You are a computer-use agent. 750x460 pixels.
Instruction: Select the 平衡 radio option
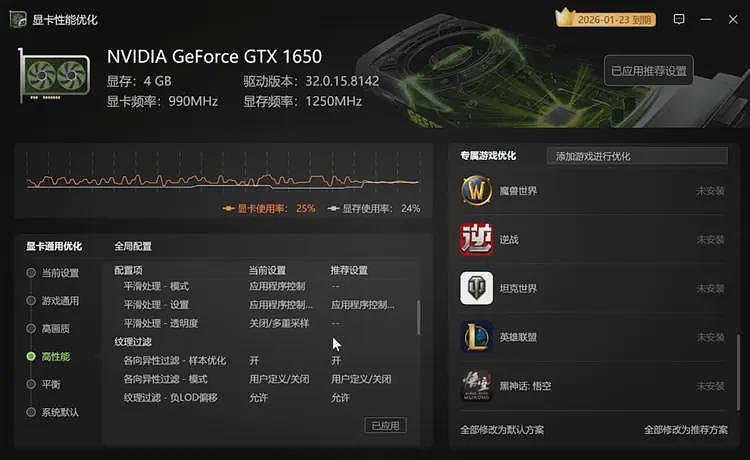(x=43, y=384)
